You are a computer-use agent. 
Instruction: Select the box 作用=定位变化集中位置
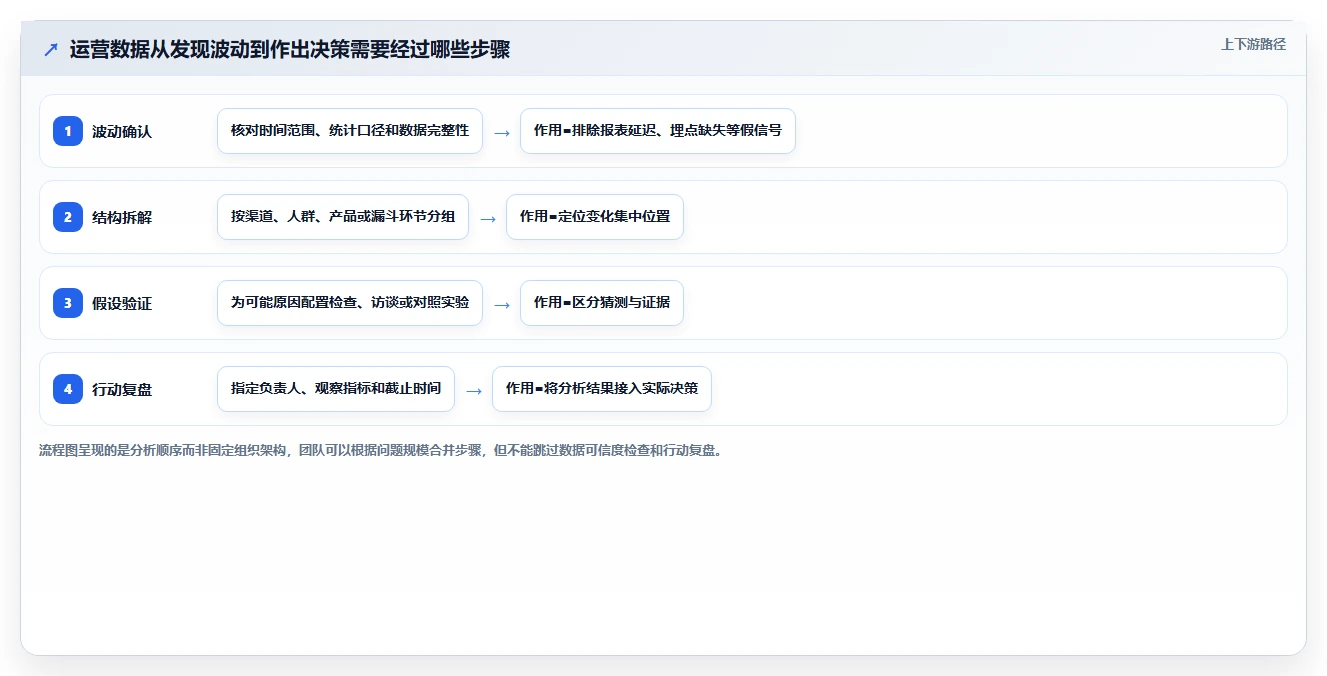[x=595, y=217]
